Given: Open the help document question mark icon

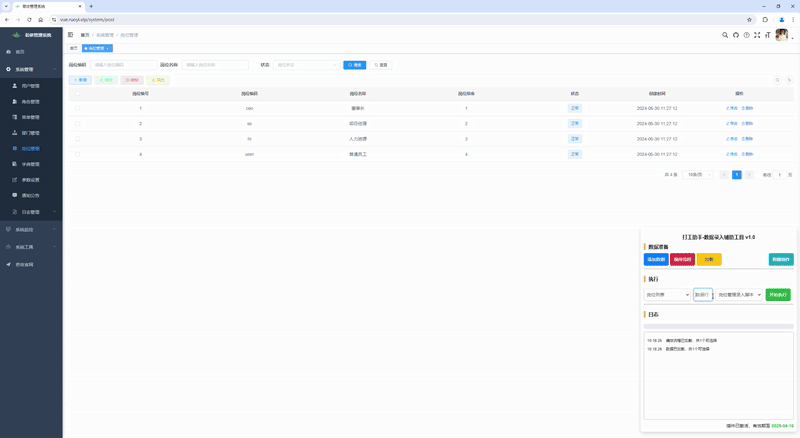Looking at the screenshot, I should coord(746,35).
